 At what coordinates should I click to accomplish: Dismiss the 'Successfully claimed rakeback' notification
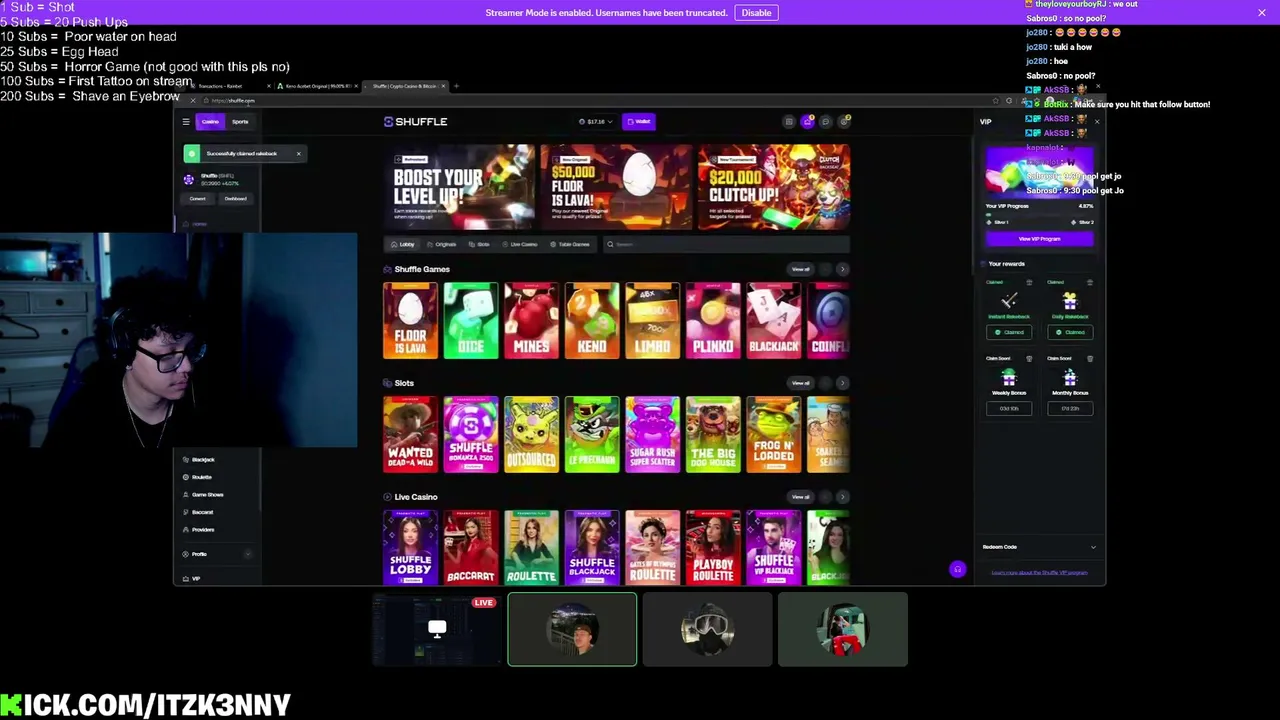[298, 153]
